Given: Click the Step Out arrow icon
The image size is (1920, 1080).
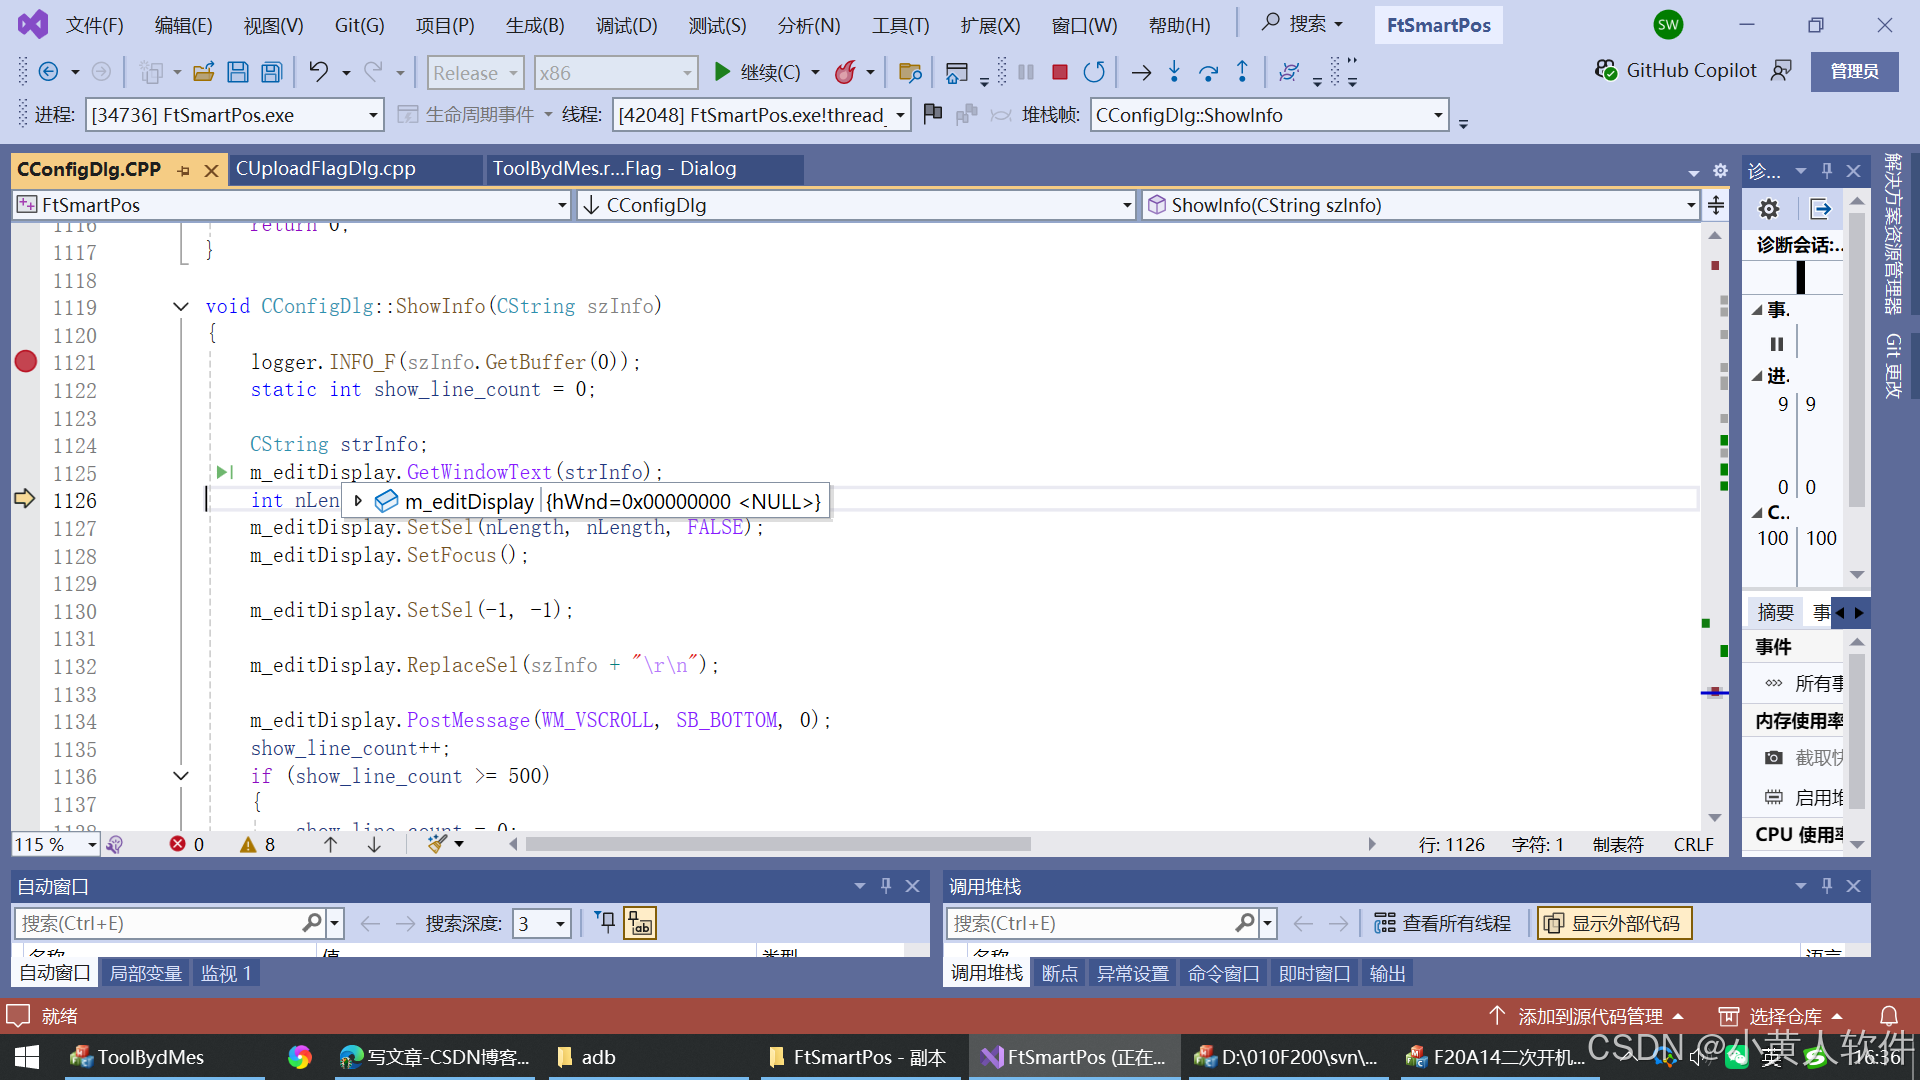Looking at the screenshot, I should pyautogui.click(x=1242, y=72).
